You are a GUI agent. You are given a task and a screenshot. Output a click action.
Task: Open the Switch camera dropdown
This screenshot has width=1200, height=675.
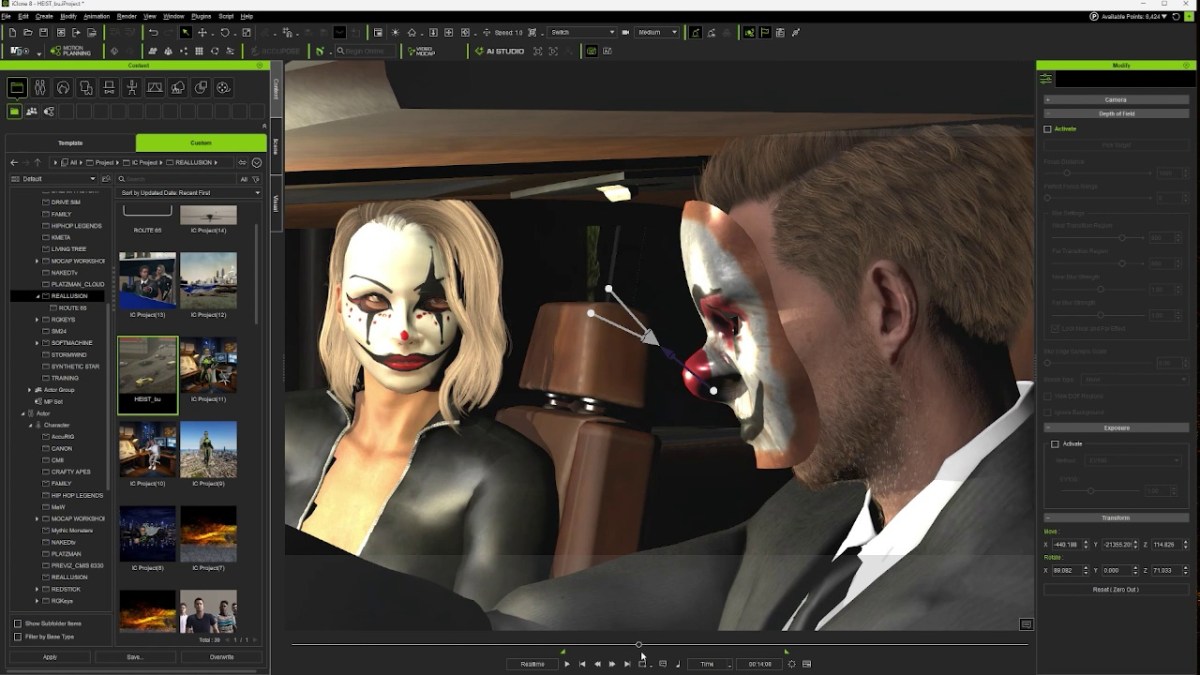point(582,32)
